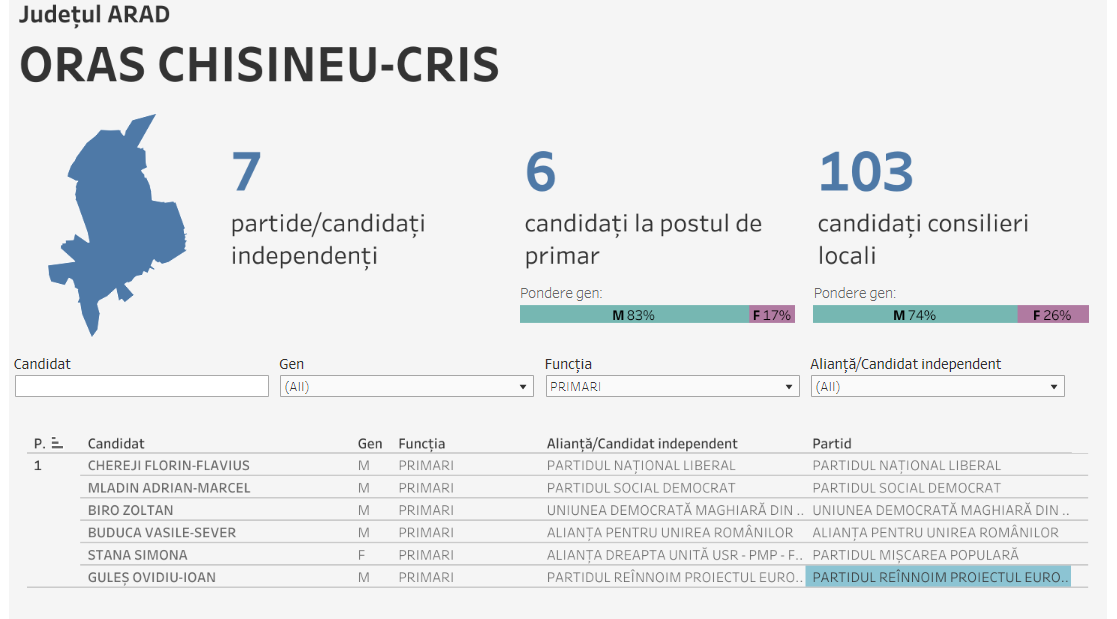
Task: Expand the Alianță/Candidat independent filter dropdown
Action: click(937, 387)
